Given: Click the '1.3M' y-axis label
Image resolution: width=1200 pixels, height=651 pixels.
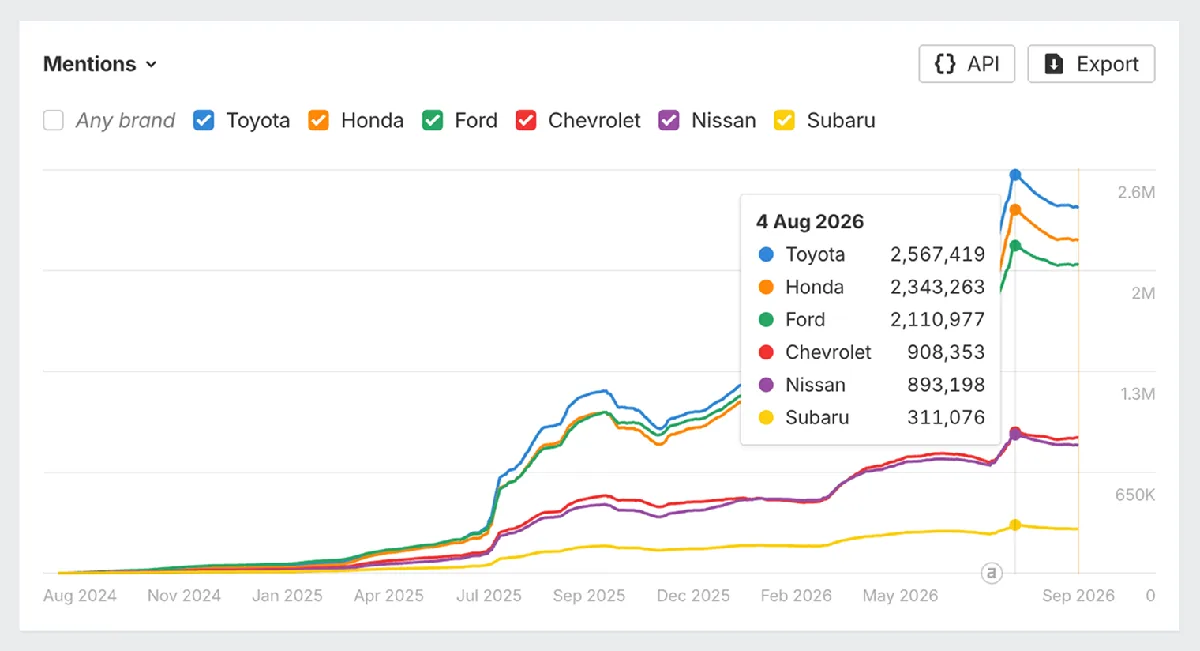Looking at the screenshot, I should (x=1137, y=394).
